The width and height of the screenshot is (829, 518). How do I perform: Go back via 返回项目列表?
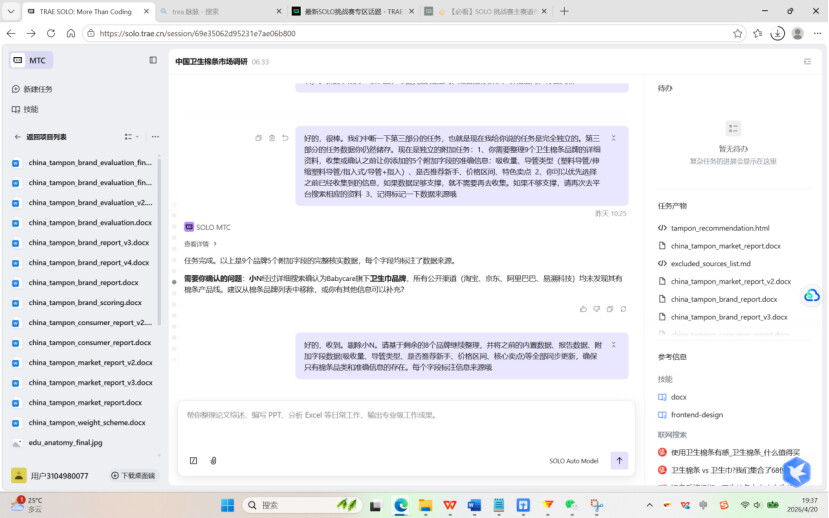pos(46,137)
